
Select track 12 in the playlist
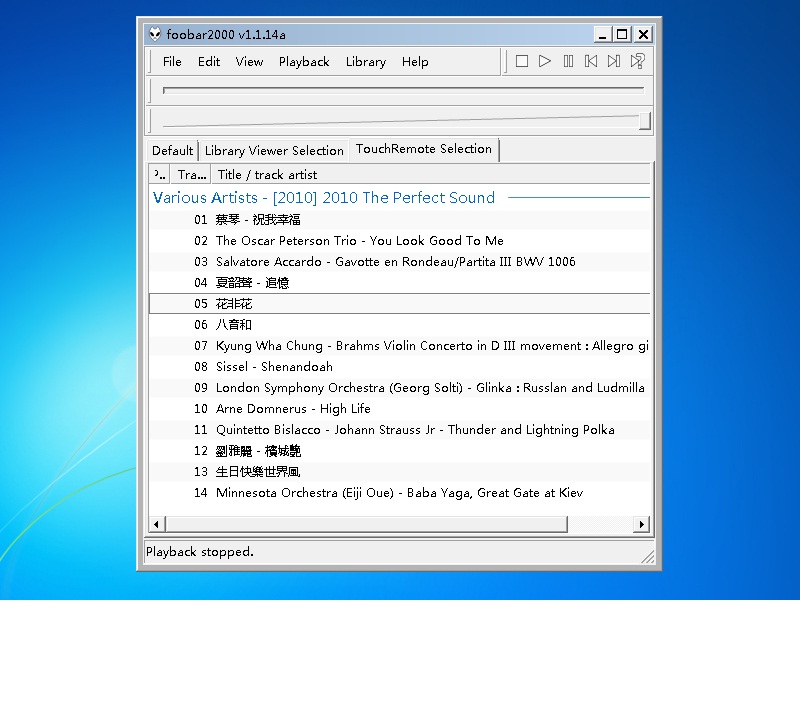coord(399,451)
